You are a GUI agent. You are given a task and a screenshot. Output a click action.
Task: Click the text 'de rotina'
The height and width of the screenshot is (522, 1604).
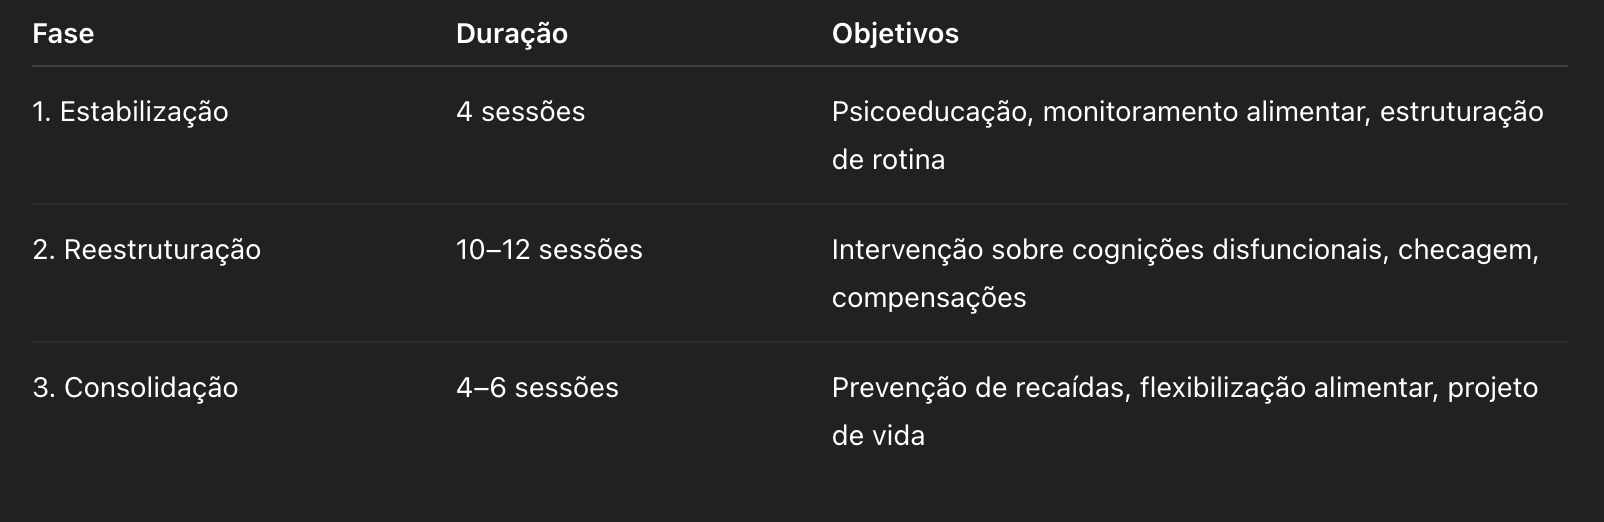(x=888, y=159)
